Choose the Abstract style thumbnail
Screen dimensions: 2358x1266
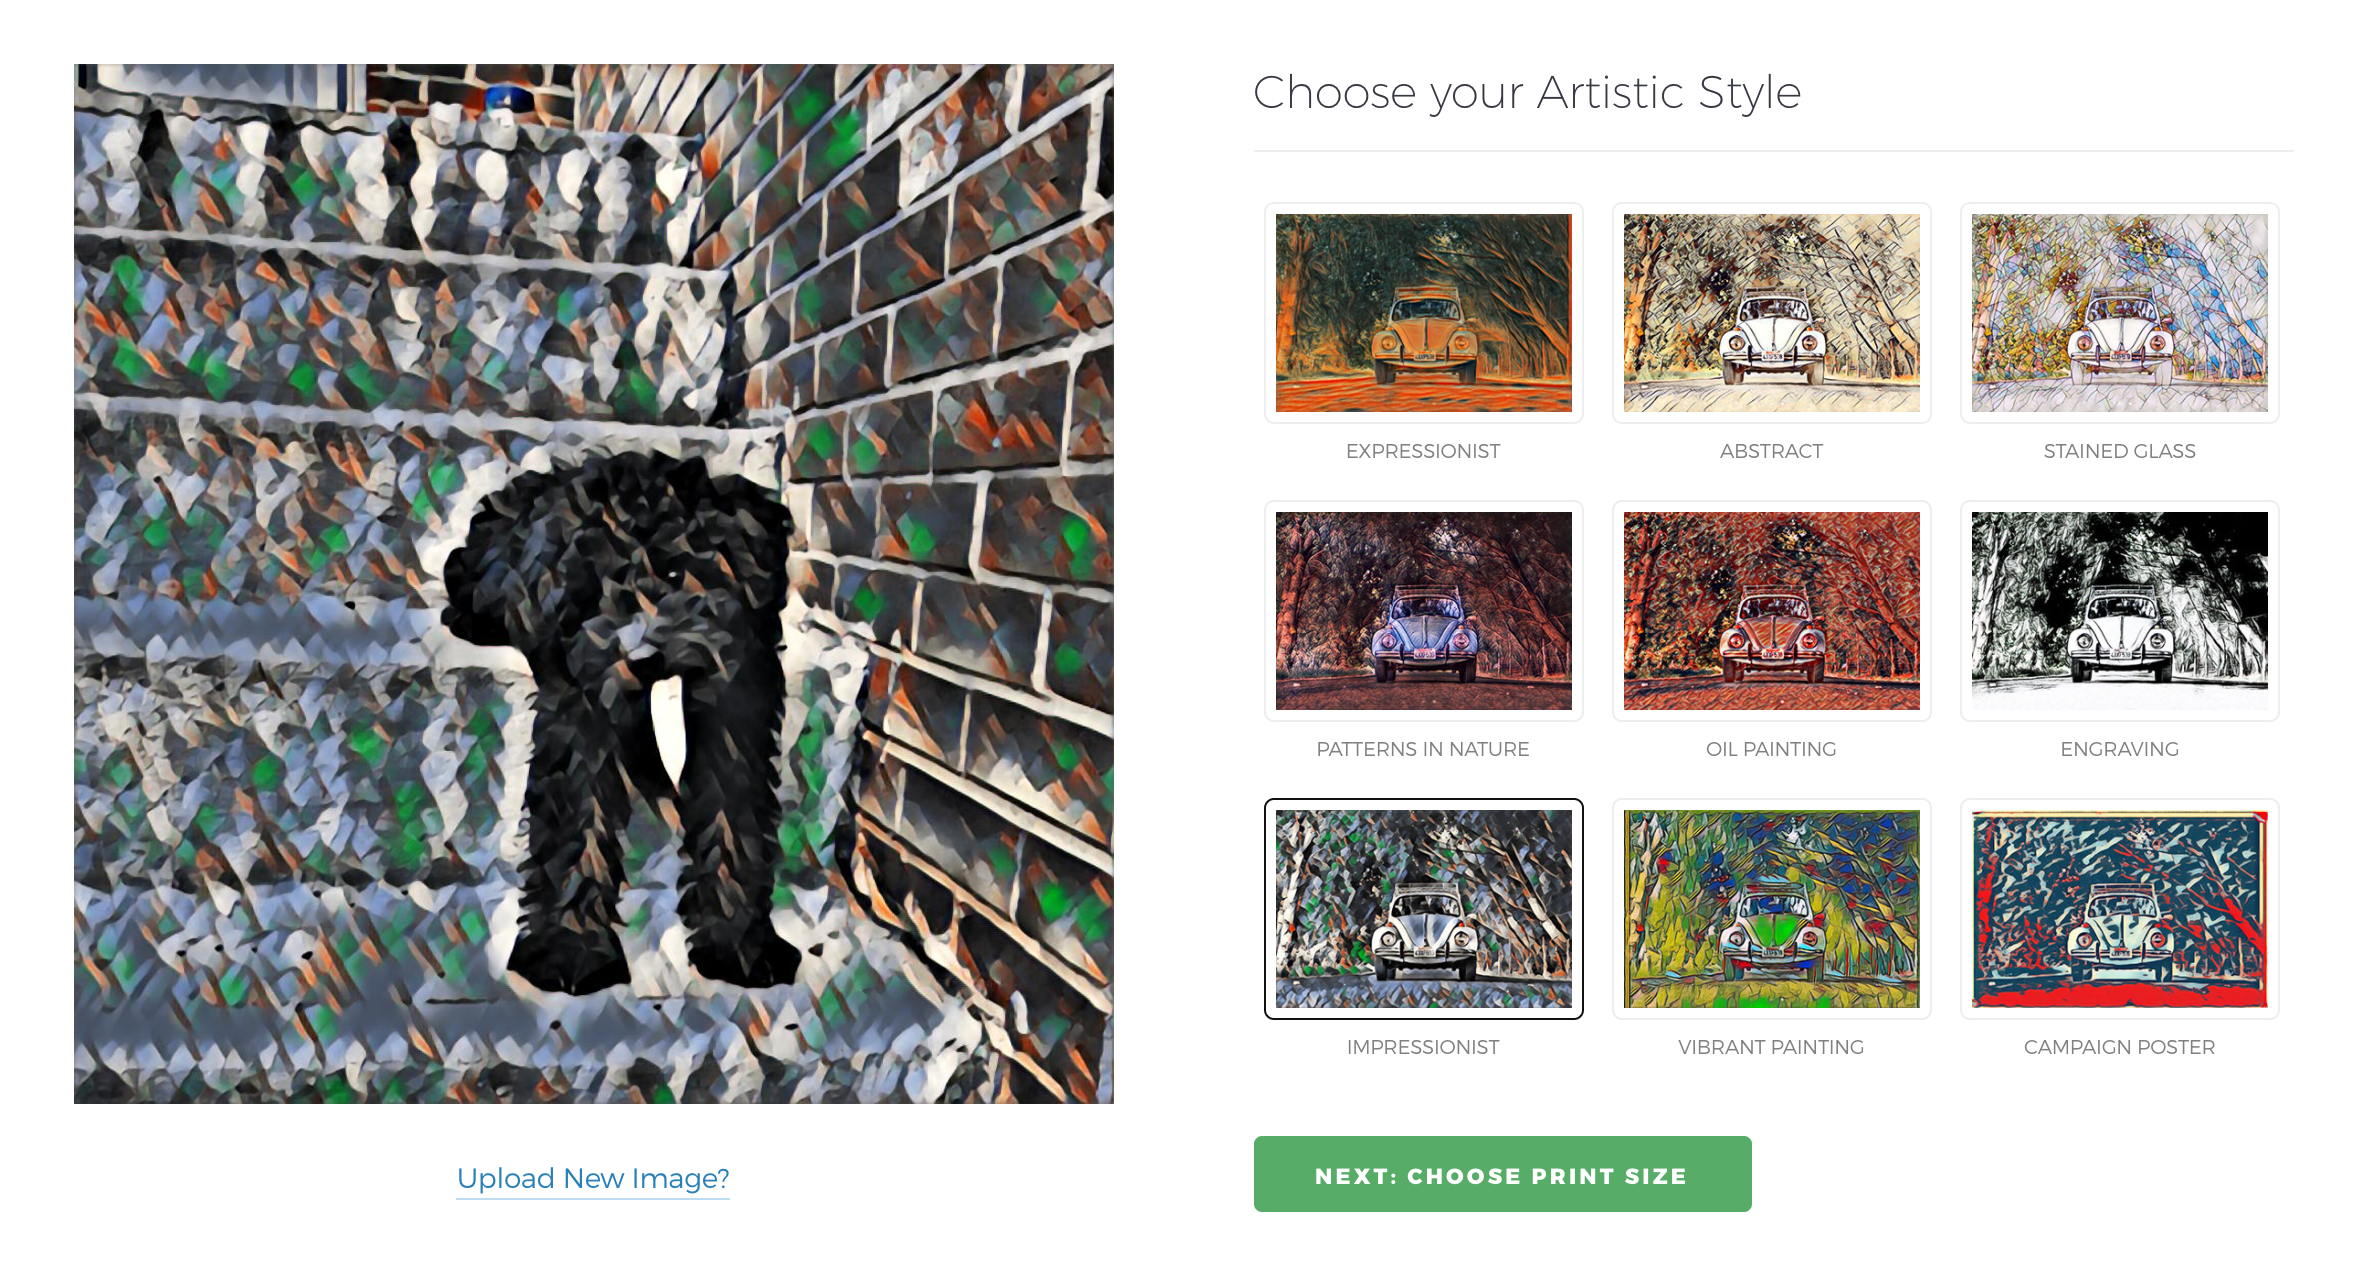pos(1771,312)
